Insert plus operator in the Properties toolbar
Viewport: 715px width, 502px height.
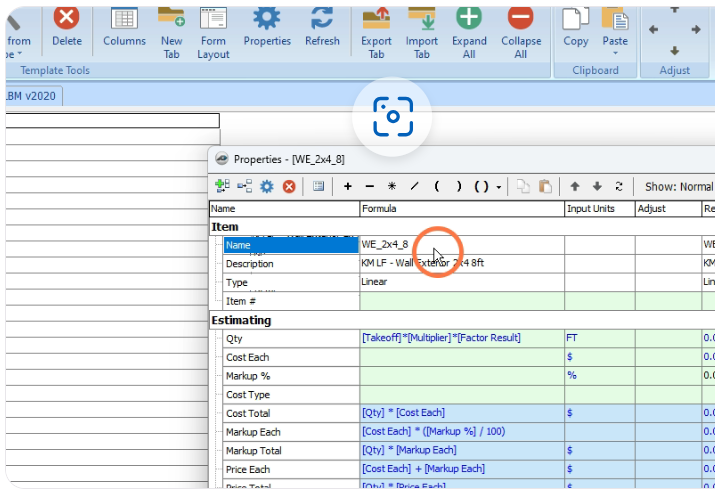point(348,186)
